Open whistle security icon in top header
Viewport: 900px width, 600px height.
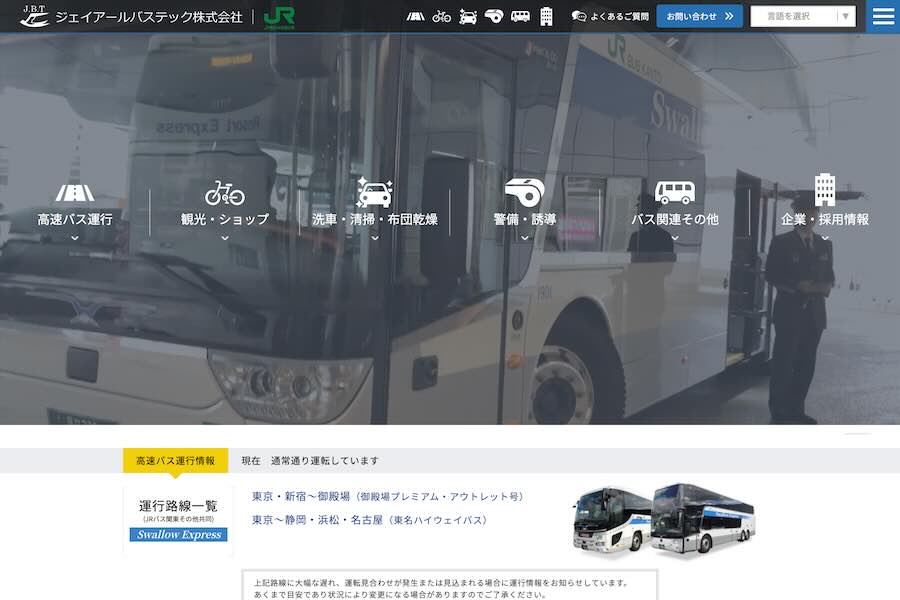tap(494, 16)
